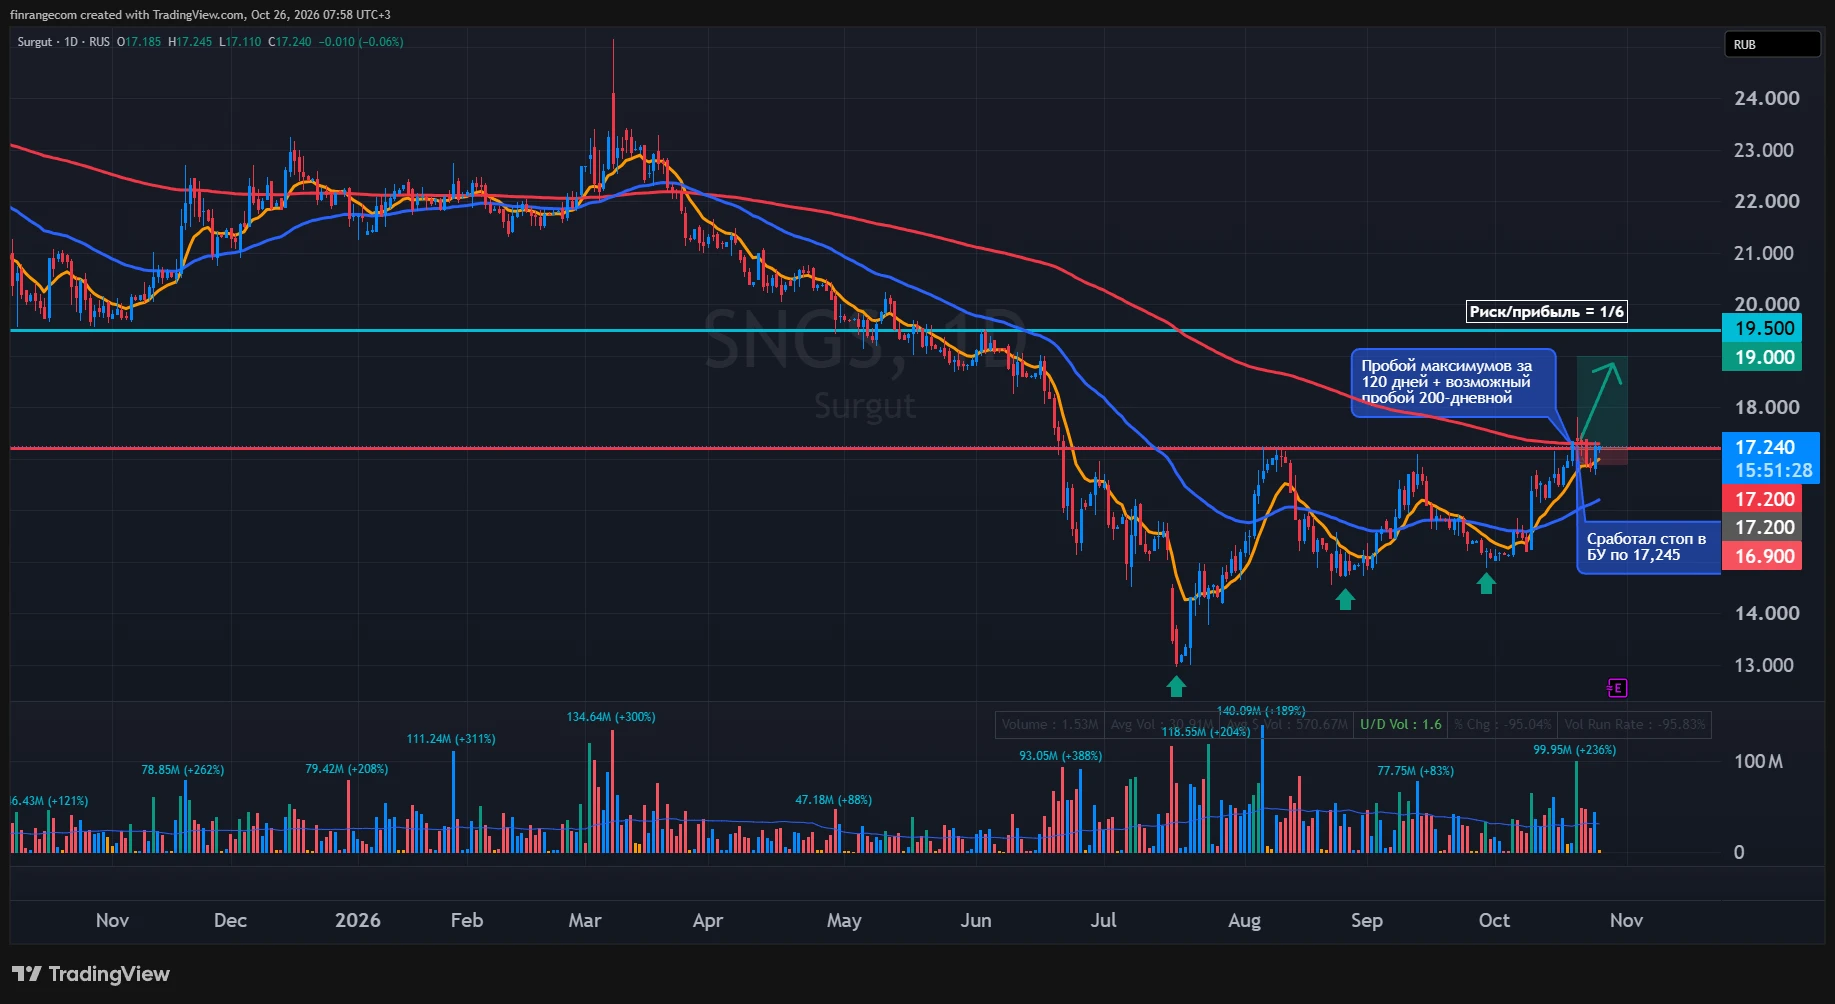This screenshot has width=1835, height=1004.
Task: Click the 17.240 current price label
Action: [1765, 447]
